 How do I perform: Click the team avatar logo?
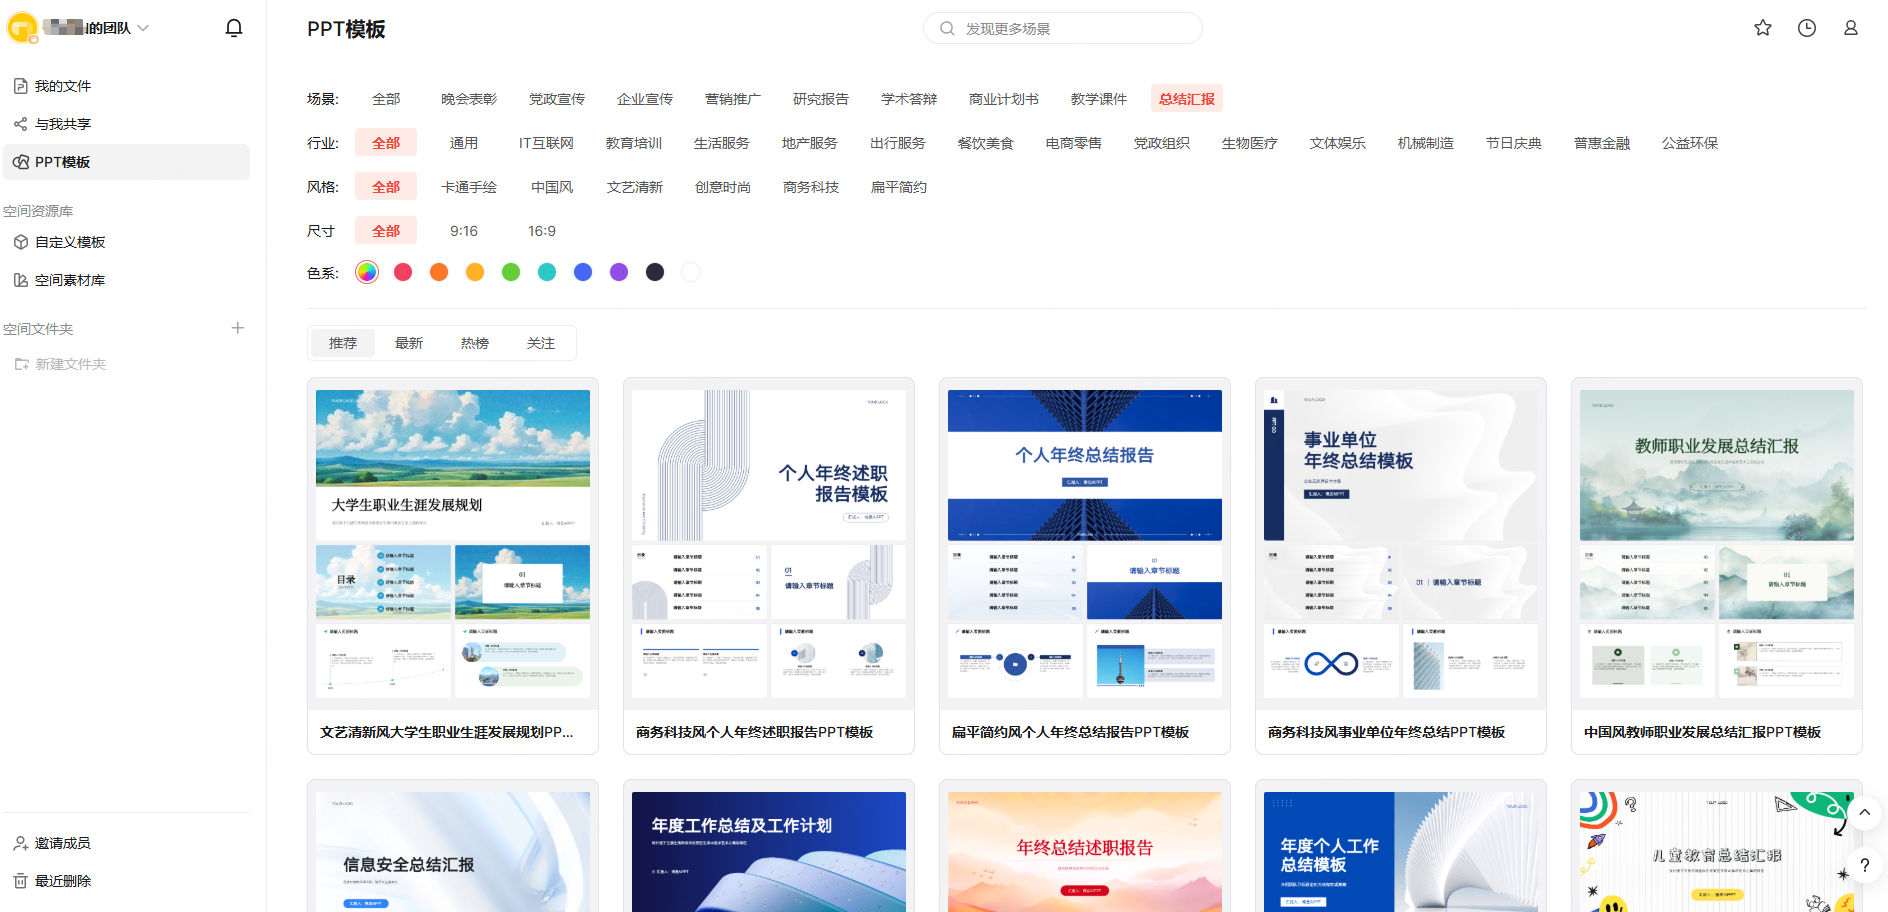pyautogui.click(x=22, y=28)
